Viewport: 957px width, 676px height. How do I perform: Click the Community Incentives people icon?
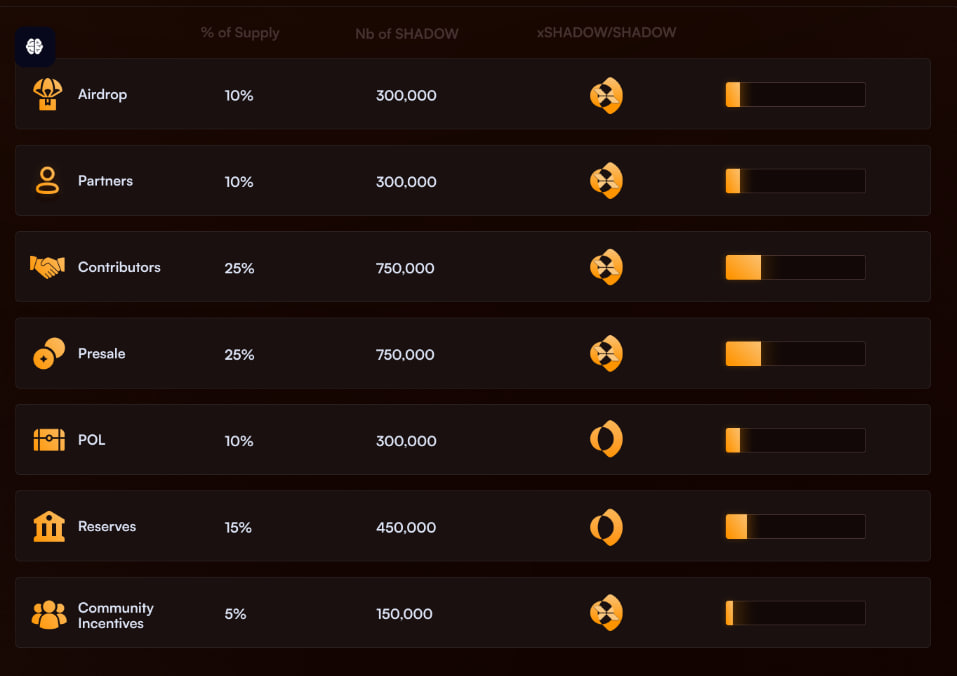click(48, 614)
